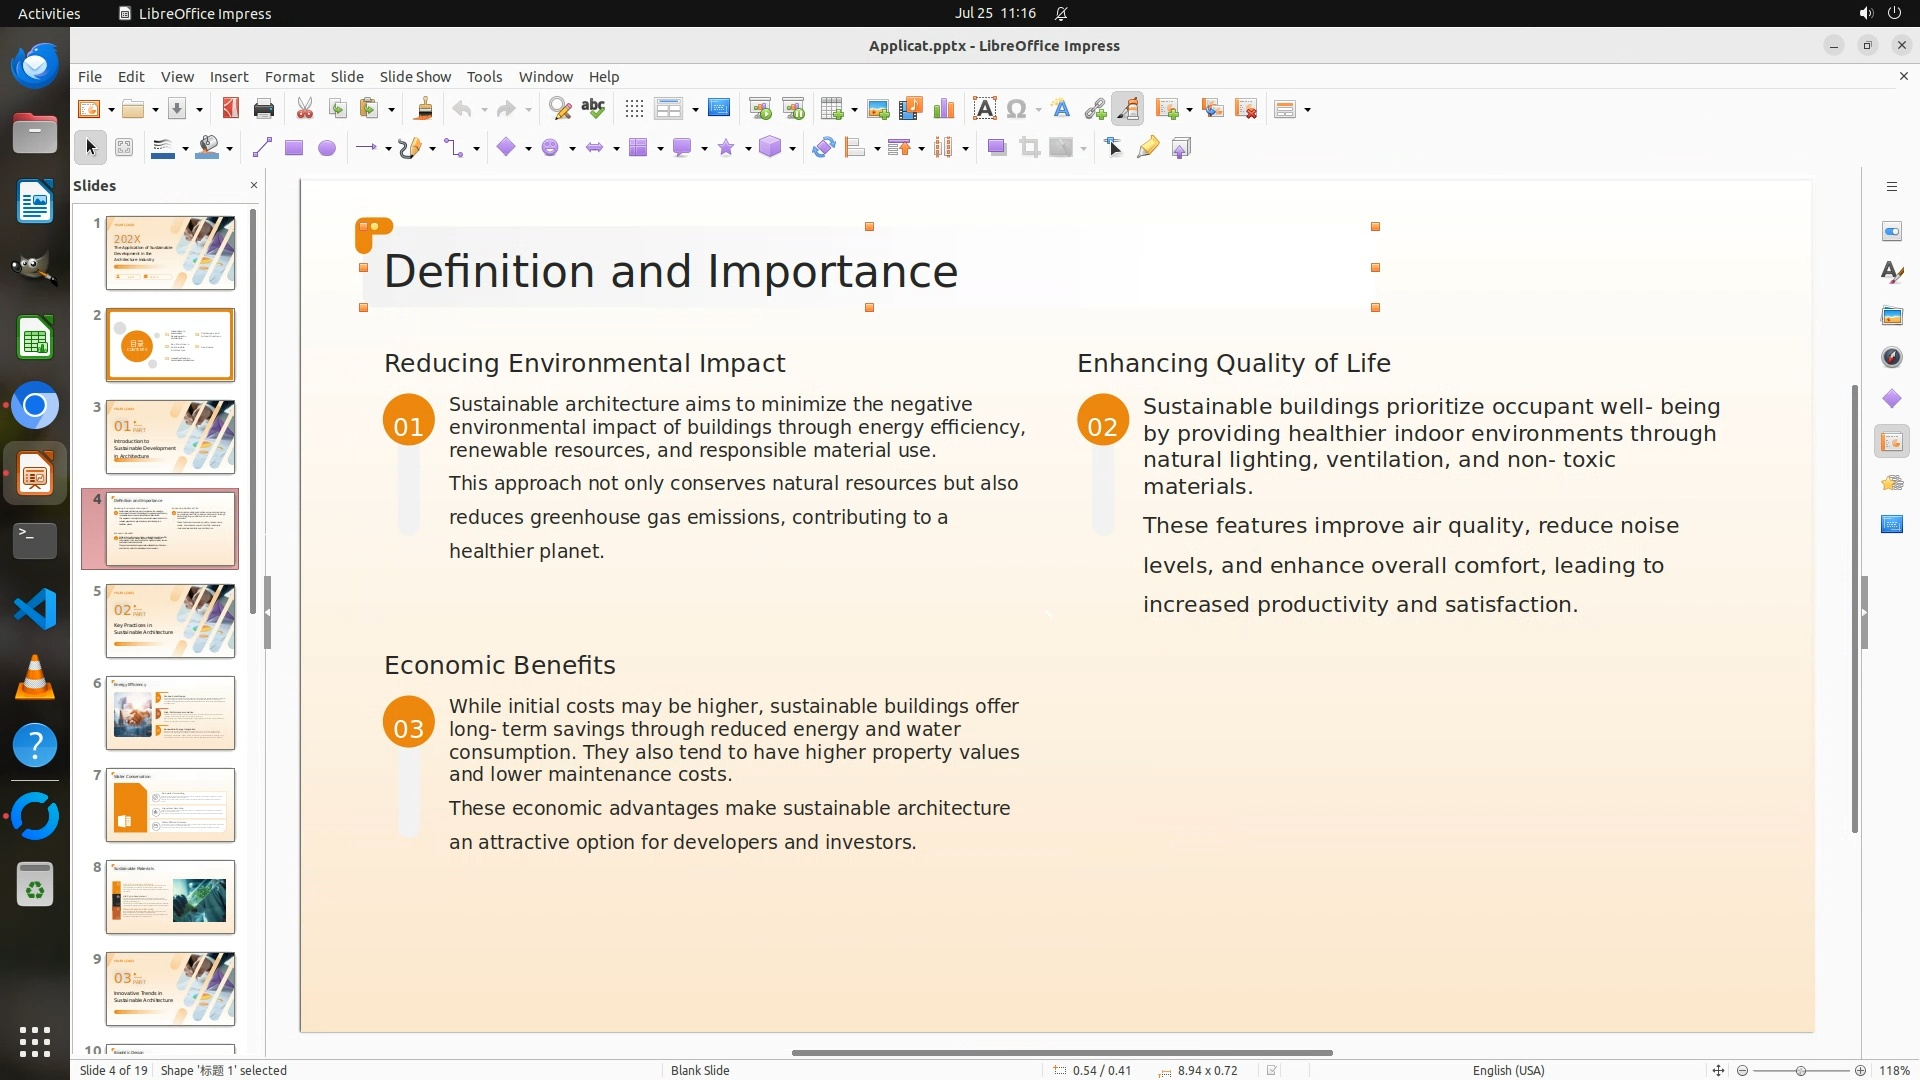Expand the Stars and Banners shapes dropdown

tap(748, 149)
